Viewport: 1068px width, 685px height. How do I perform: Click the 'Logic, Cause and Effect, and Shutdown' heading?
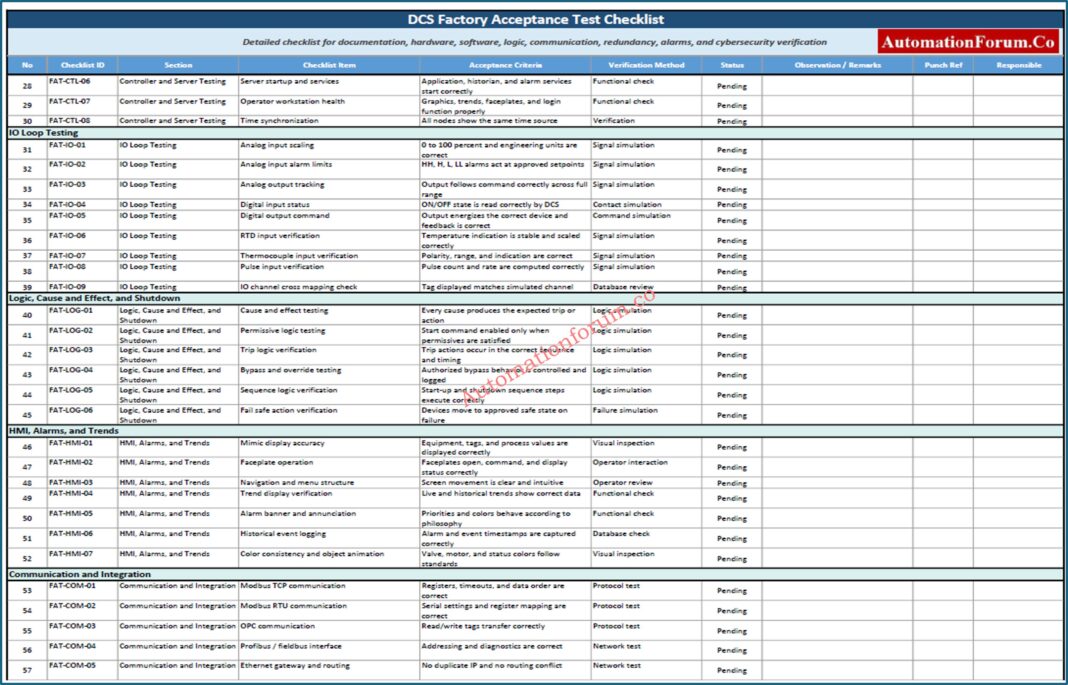click(535, 298)
